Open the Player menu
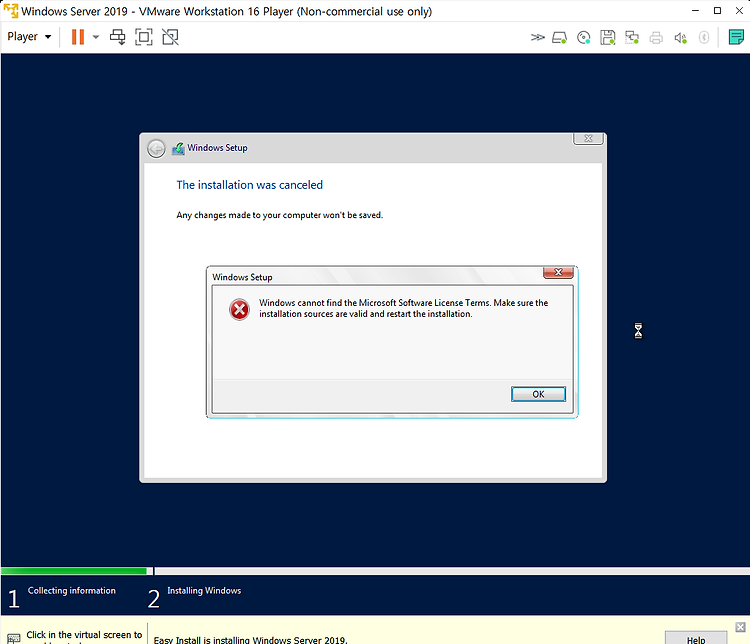The image size is (750, 644). (x=29, y=37)
